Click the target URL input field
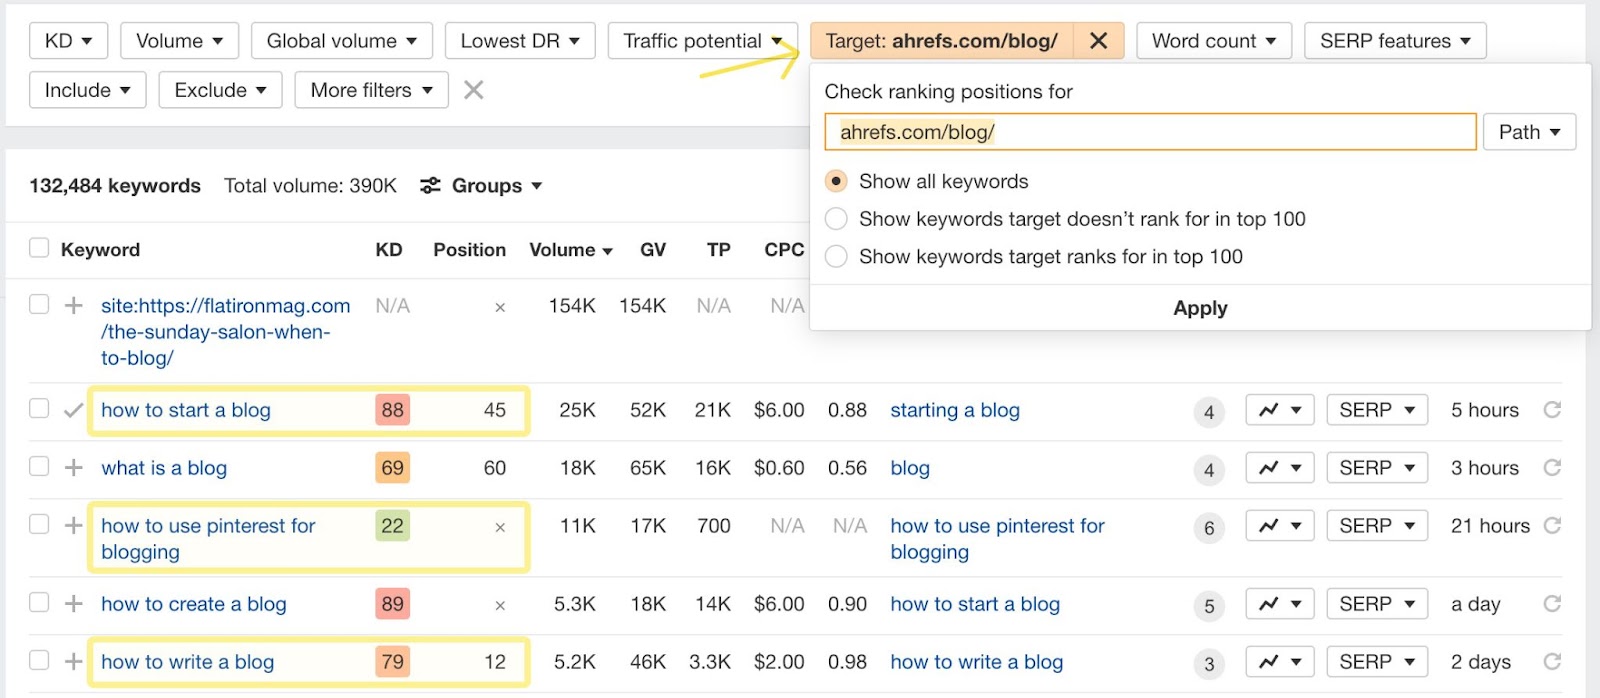 pos(1150,132)
